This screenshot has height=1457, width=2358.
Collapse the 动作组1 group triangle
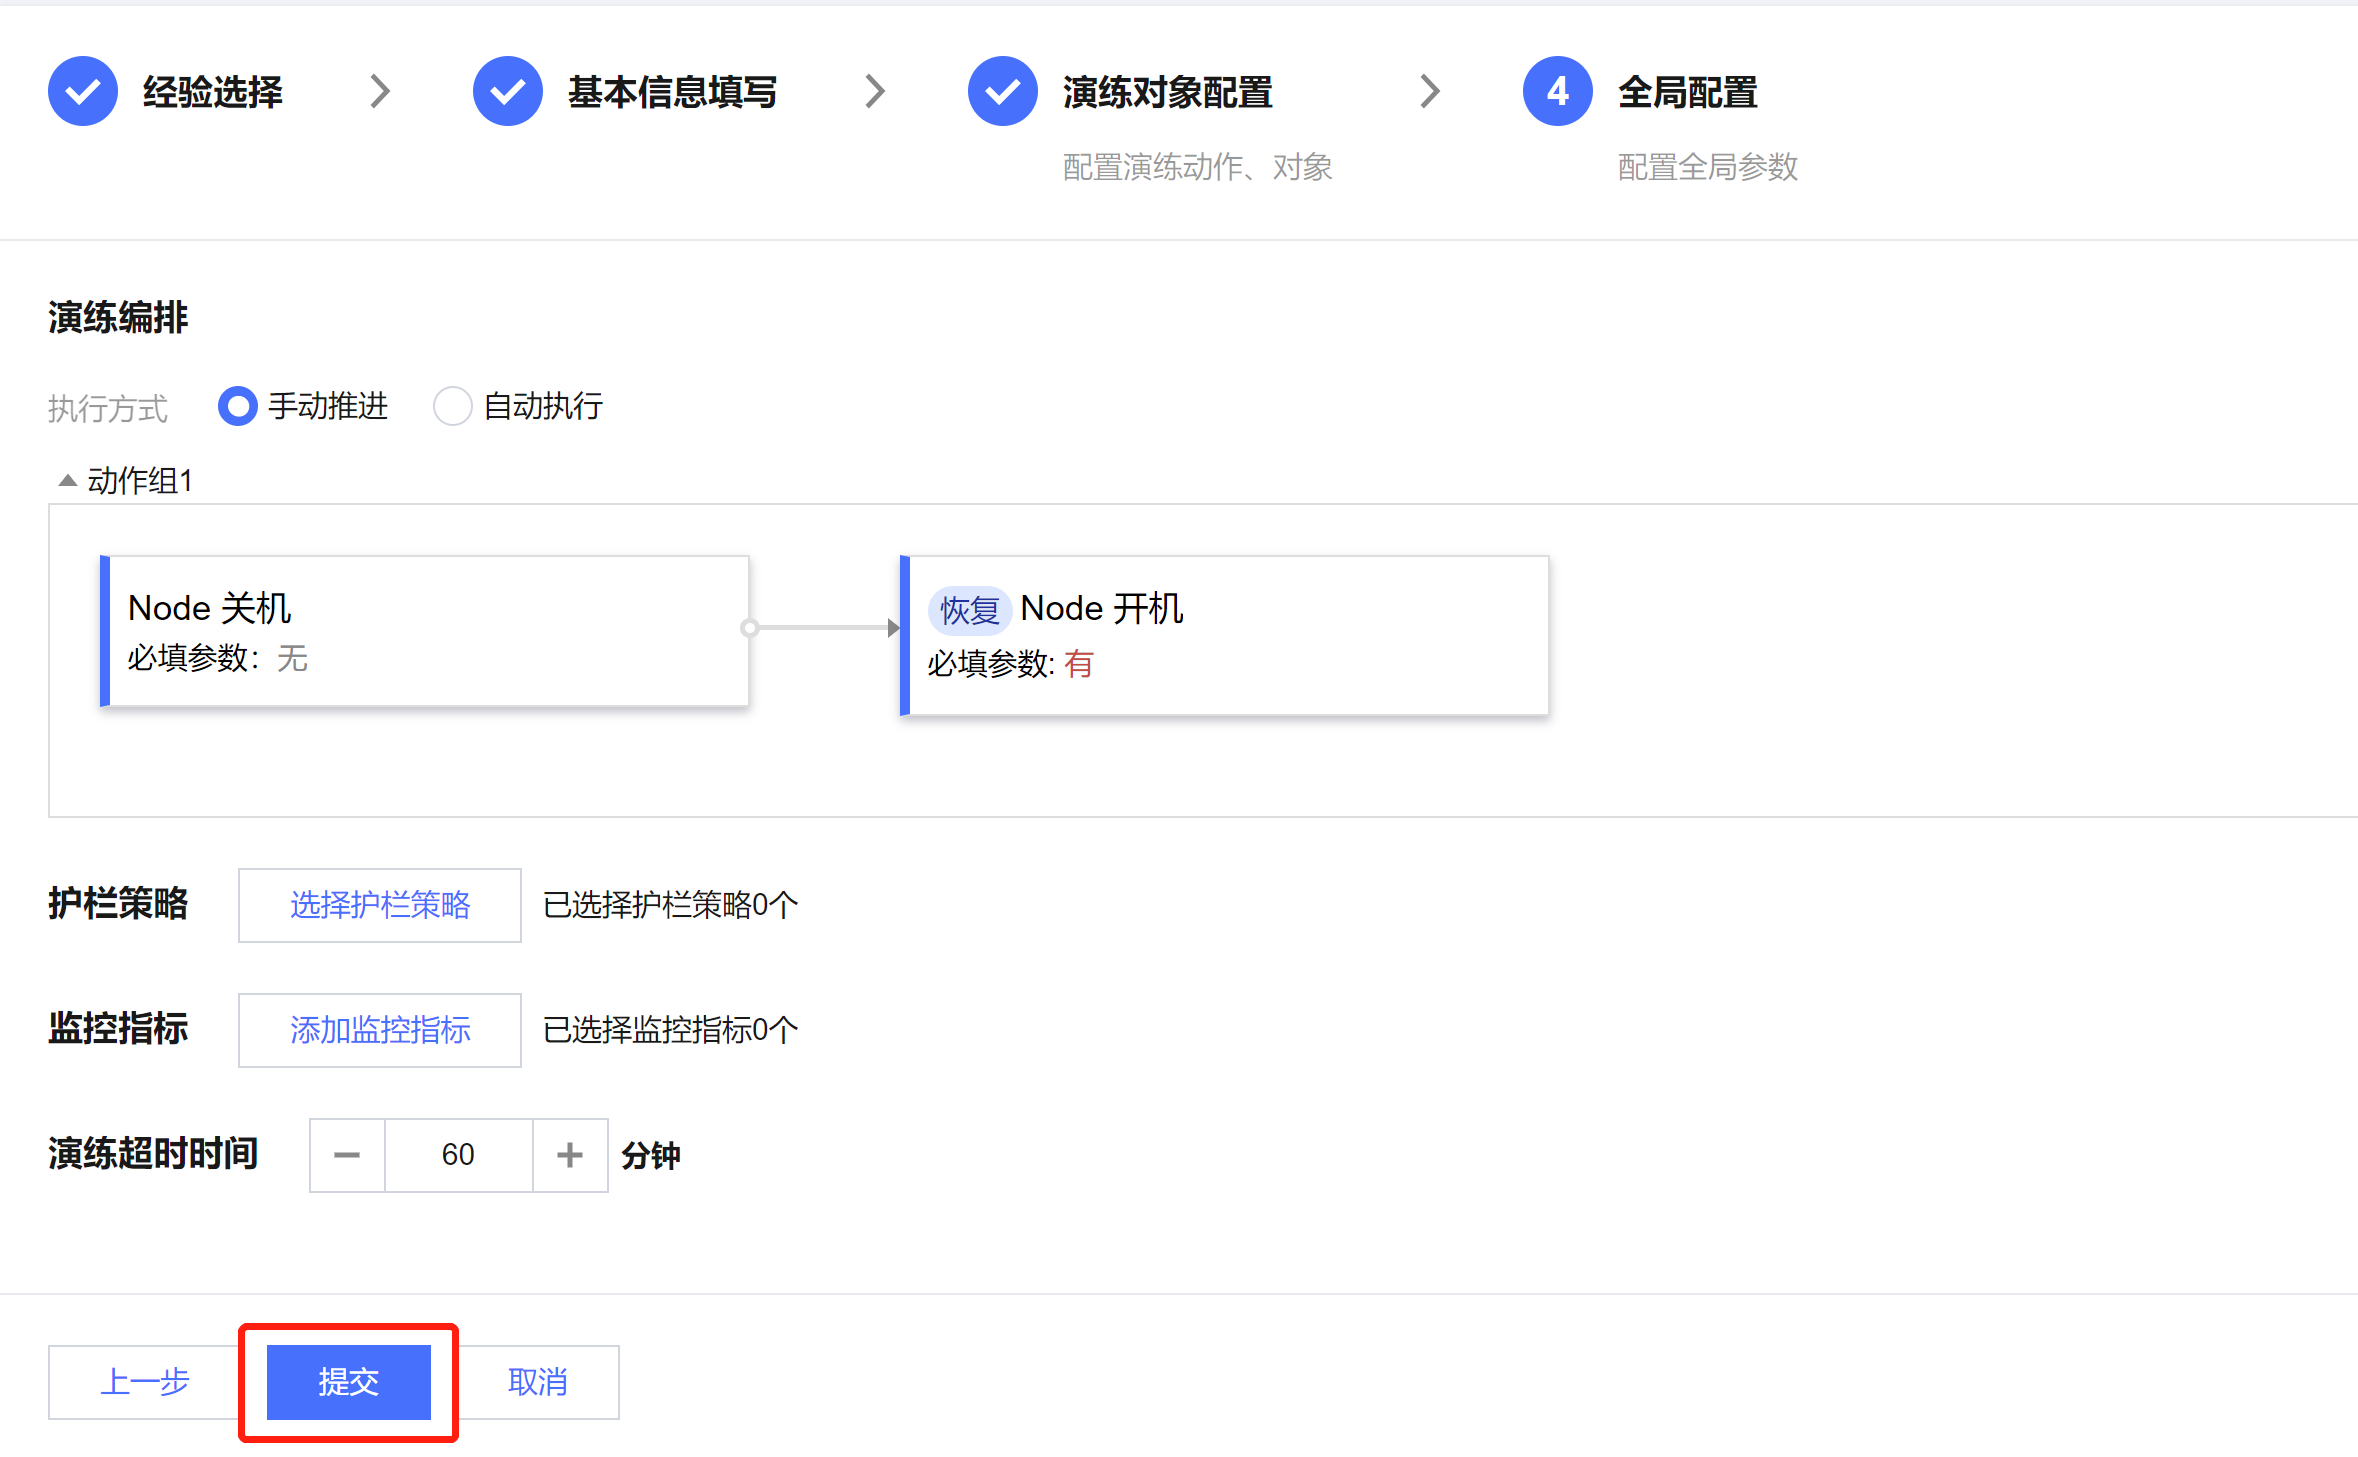pyautogui.click(x=67, y=481)
